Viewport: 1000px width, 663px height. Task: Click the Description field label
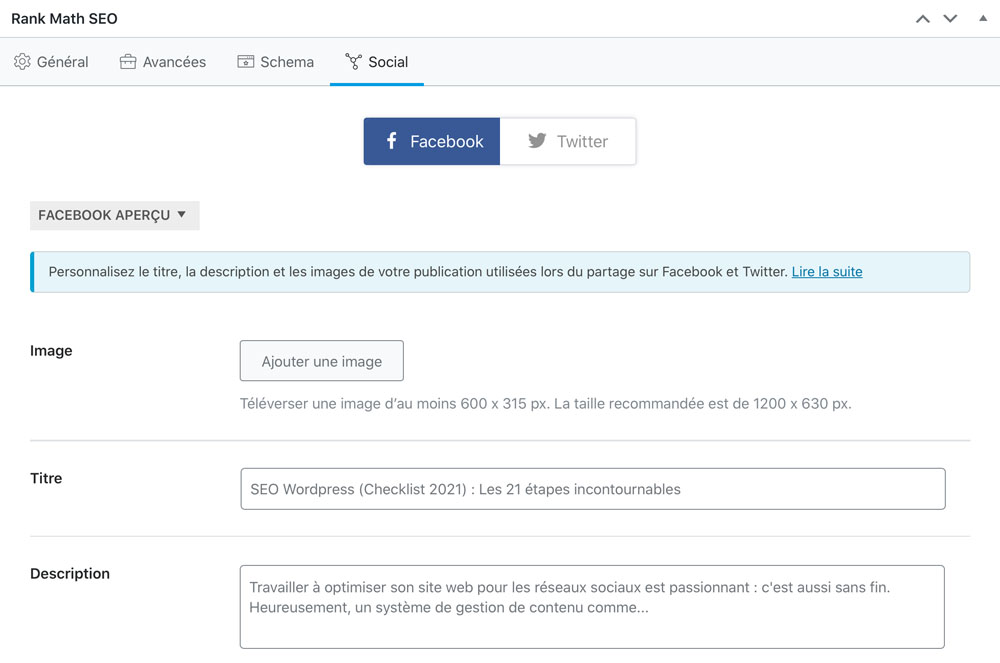pyautogui.click(x=70, y=574)
